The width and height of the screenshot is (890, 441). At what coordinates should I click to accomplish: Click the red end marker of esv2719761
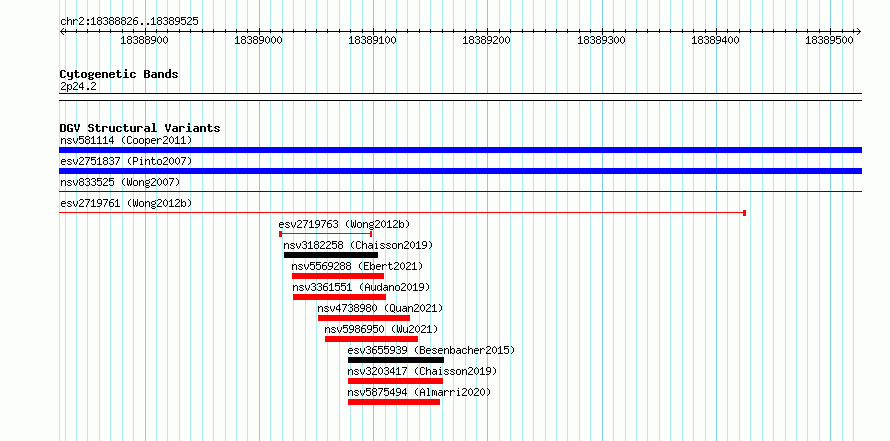tap(744, 213)
